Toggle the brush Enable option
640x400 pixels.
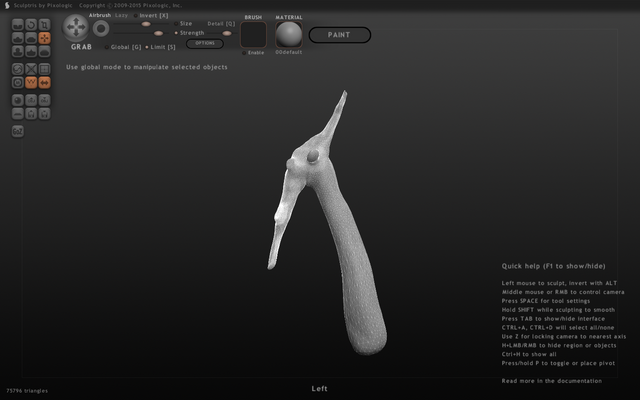[x=253, y=53]
